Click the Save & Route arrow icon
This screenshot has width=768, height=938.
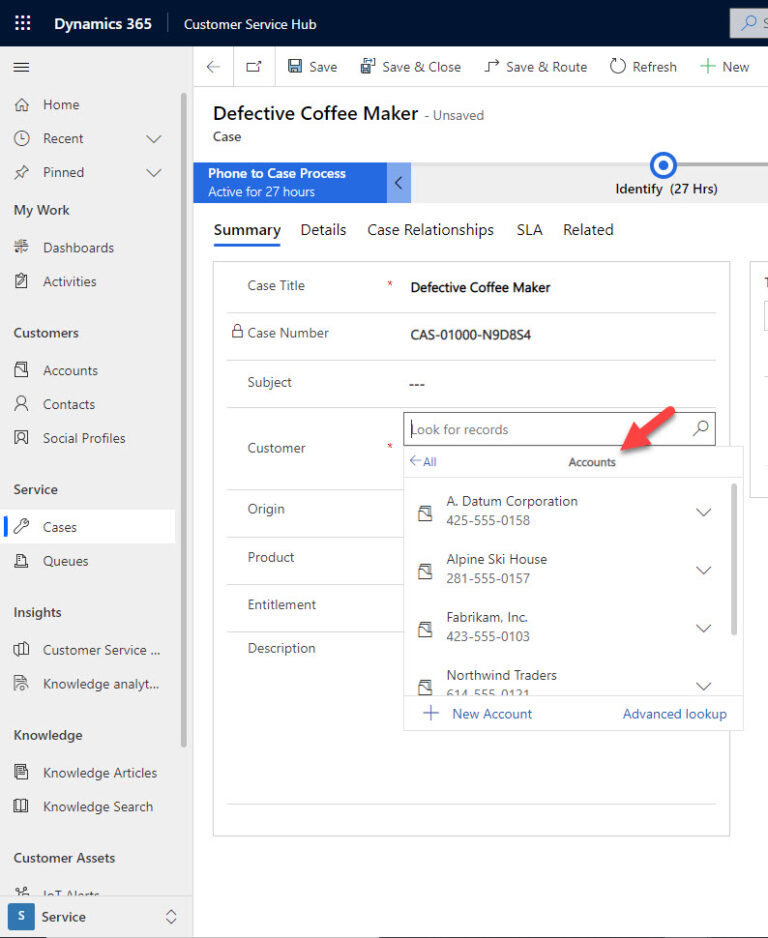coord(491,66)
